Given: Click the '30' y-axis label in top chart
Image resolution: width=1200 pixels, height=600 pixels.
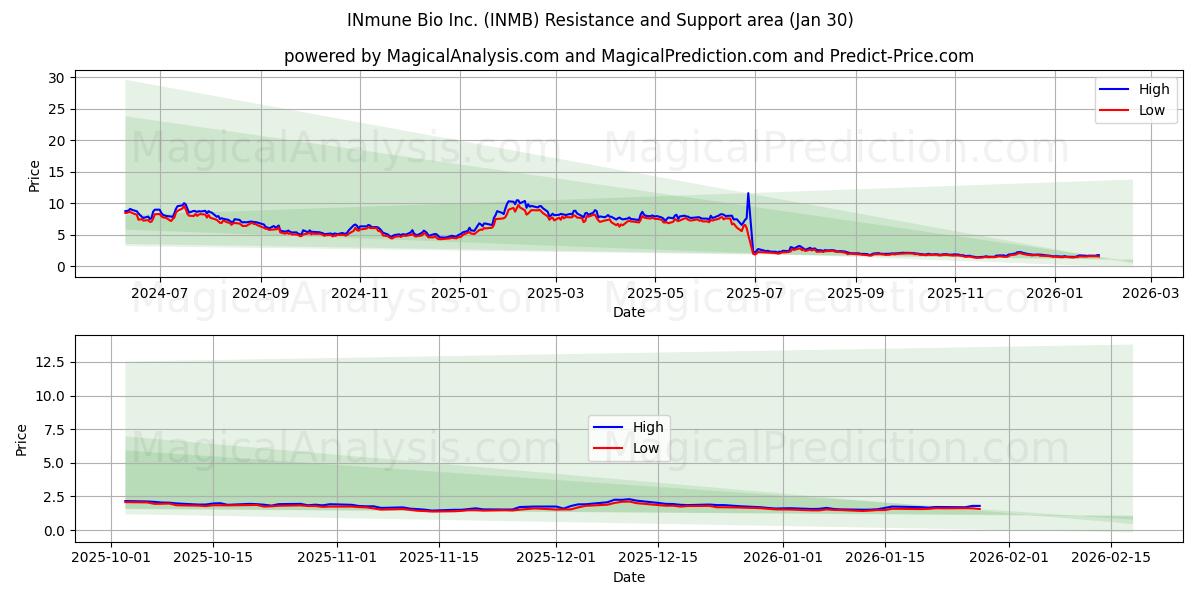Looking at the screenshot, I should coord(56,78).
